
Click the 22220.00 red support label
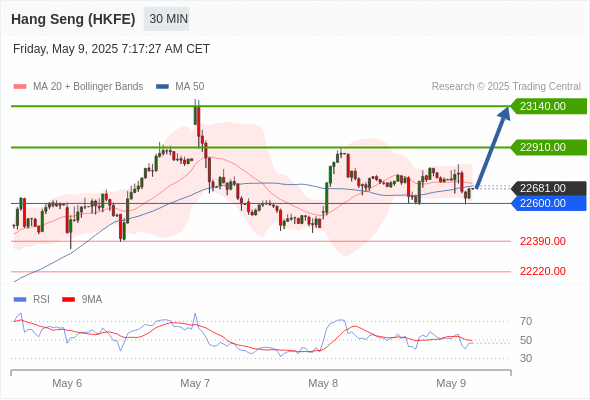point(543,271)
